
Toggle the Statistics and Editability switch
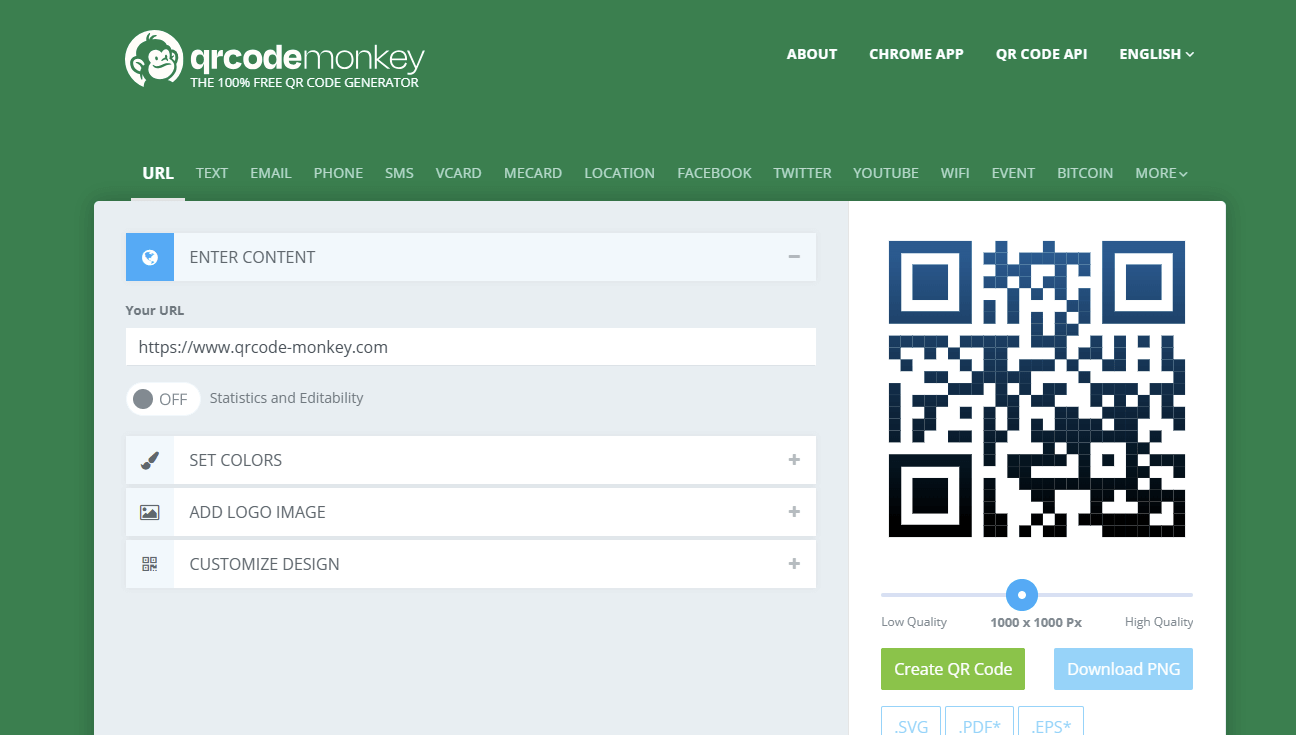(163, 399)
